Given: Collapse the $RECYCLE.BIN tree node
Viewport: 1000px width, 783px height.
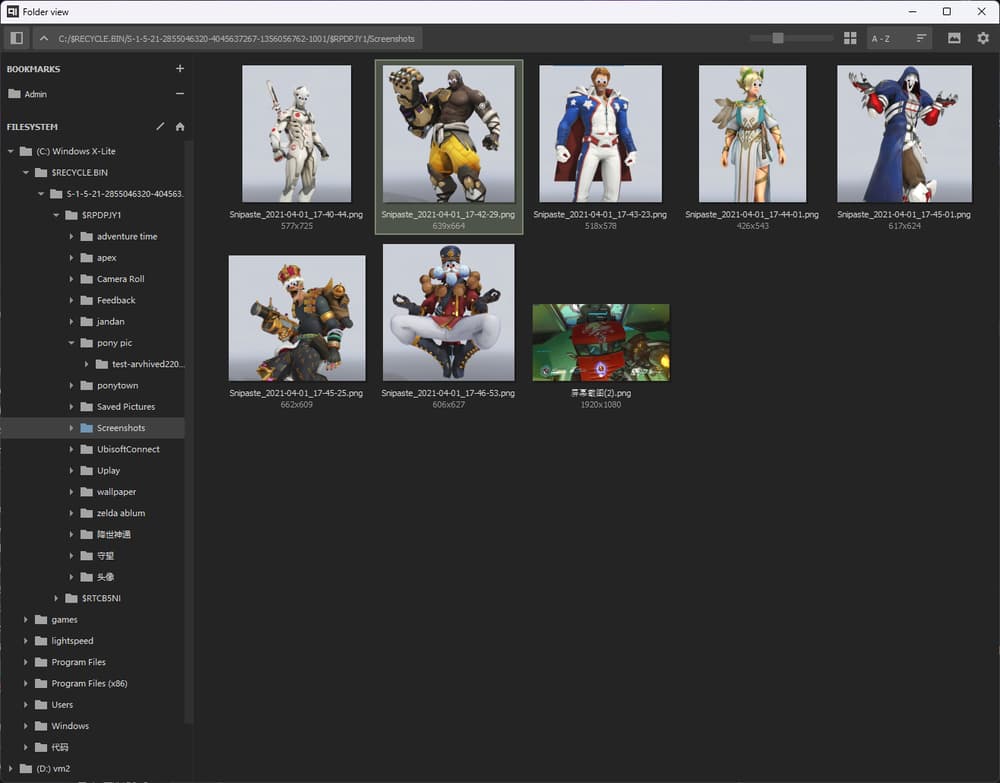Looking at the screenshot, I should [26, 173].
